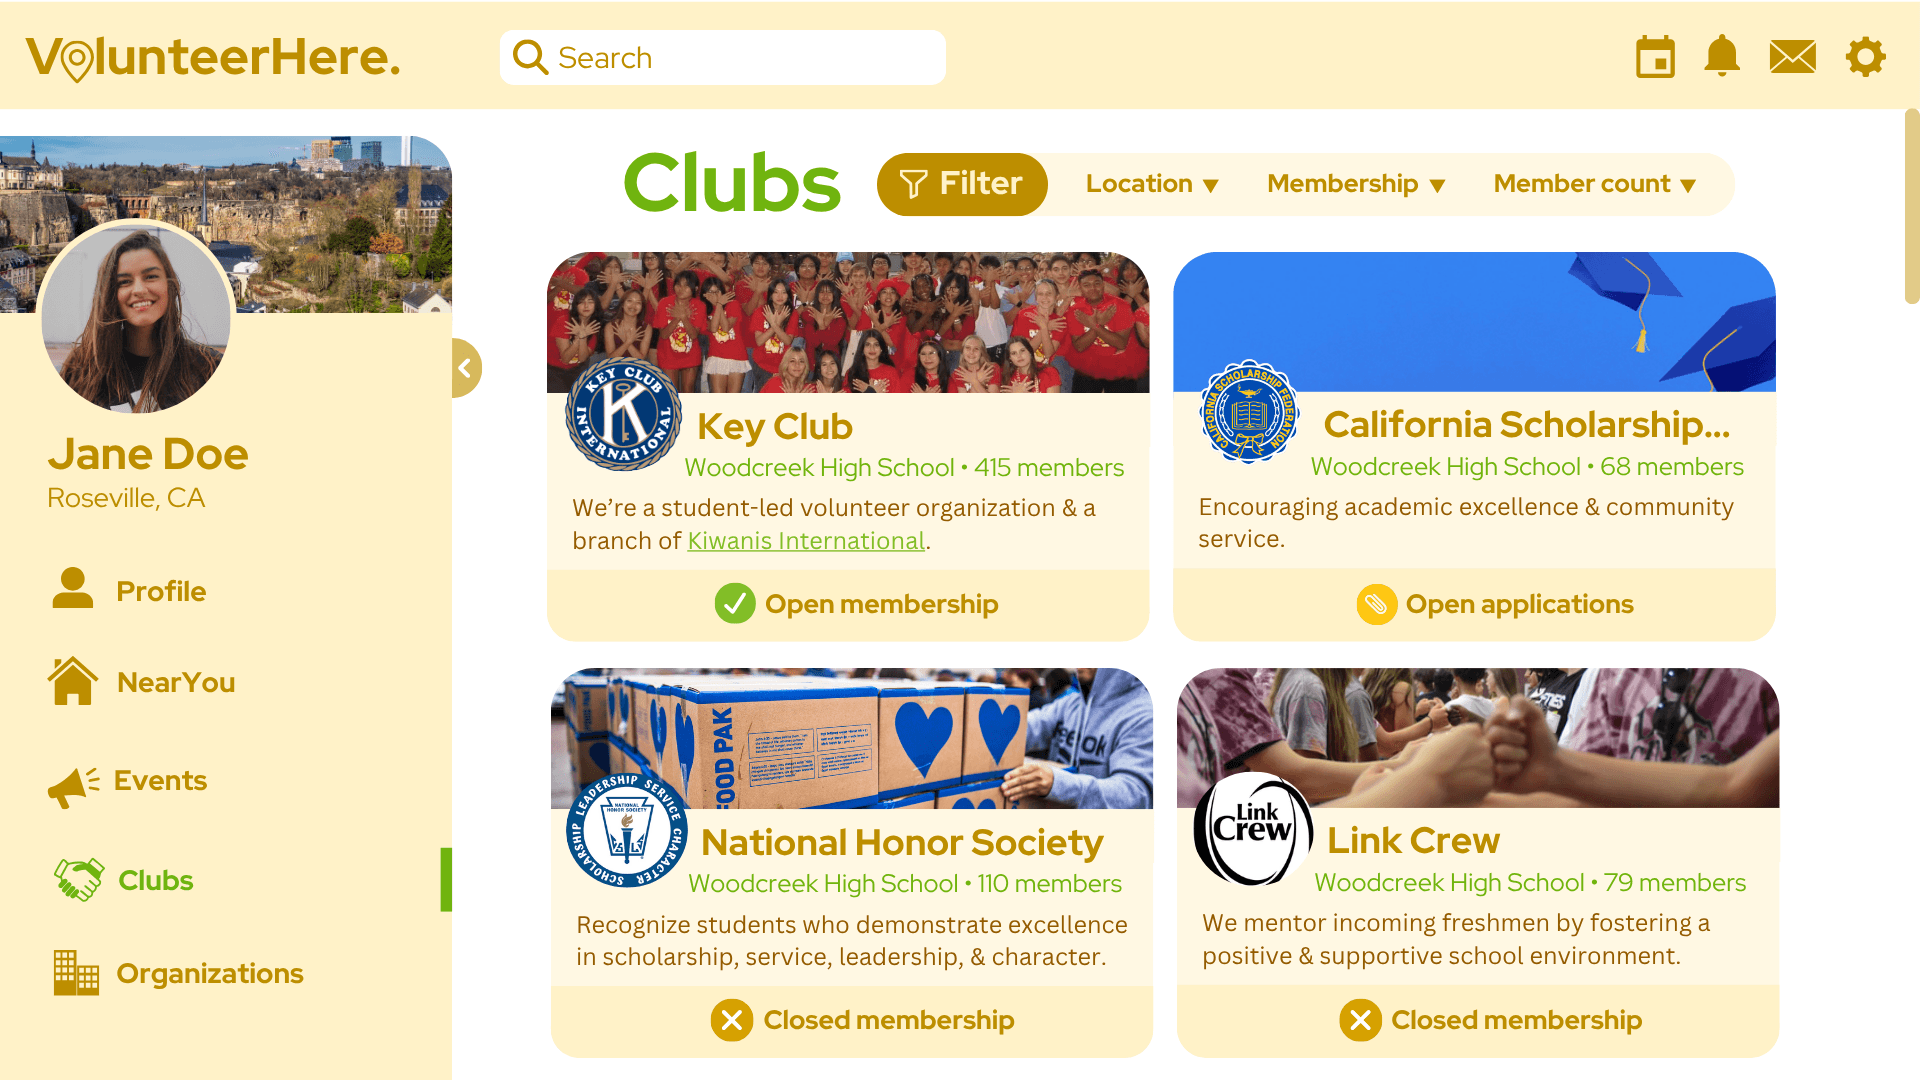Image resolution: width=1920 pixels, height=1080 pixels.
Task: Click the Link Crew logo
Action: (x=1253, y=829)
